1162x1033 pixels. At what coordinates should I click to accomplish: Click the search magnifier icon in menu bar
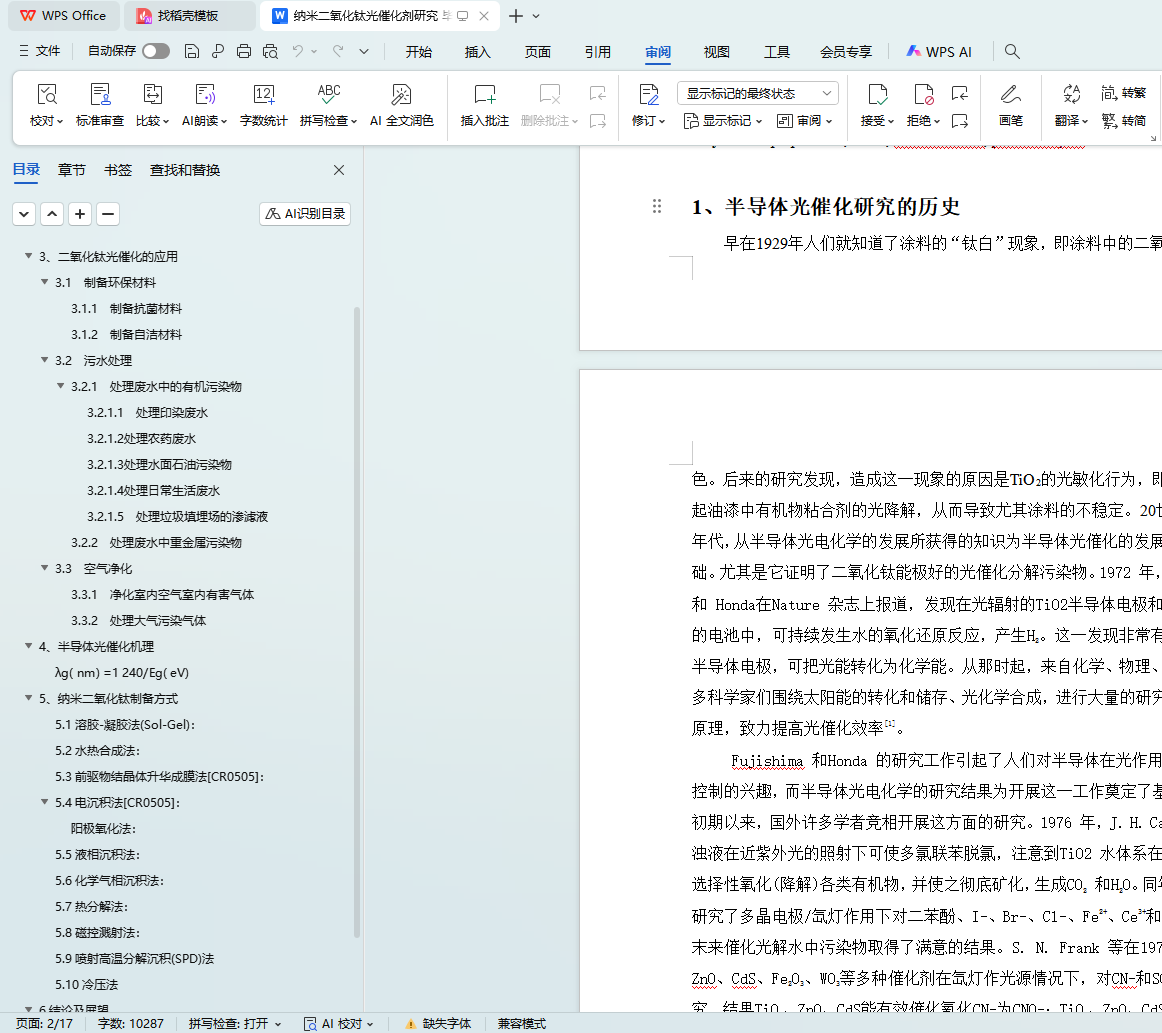(1012, 52)
